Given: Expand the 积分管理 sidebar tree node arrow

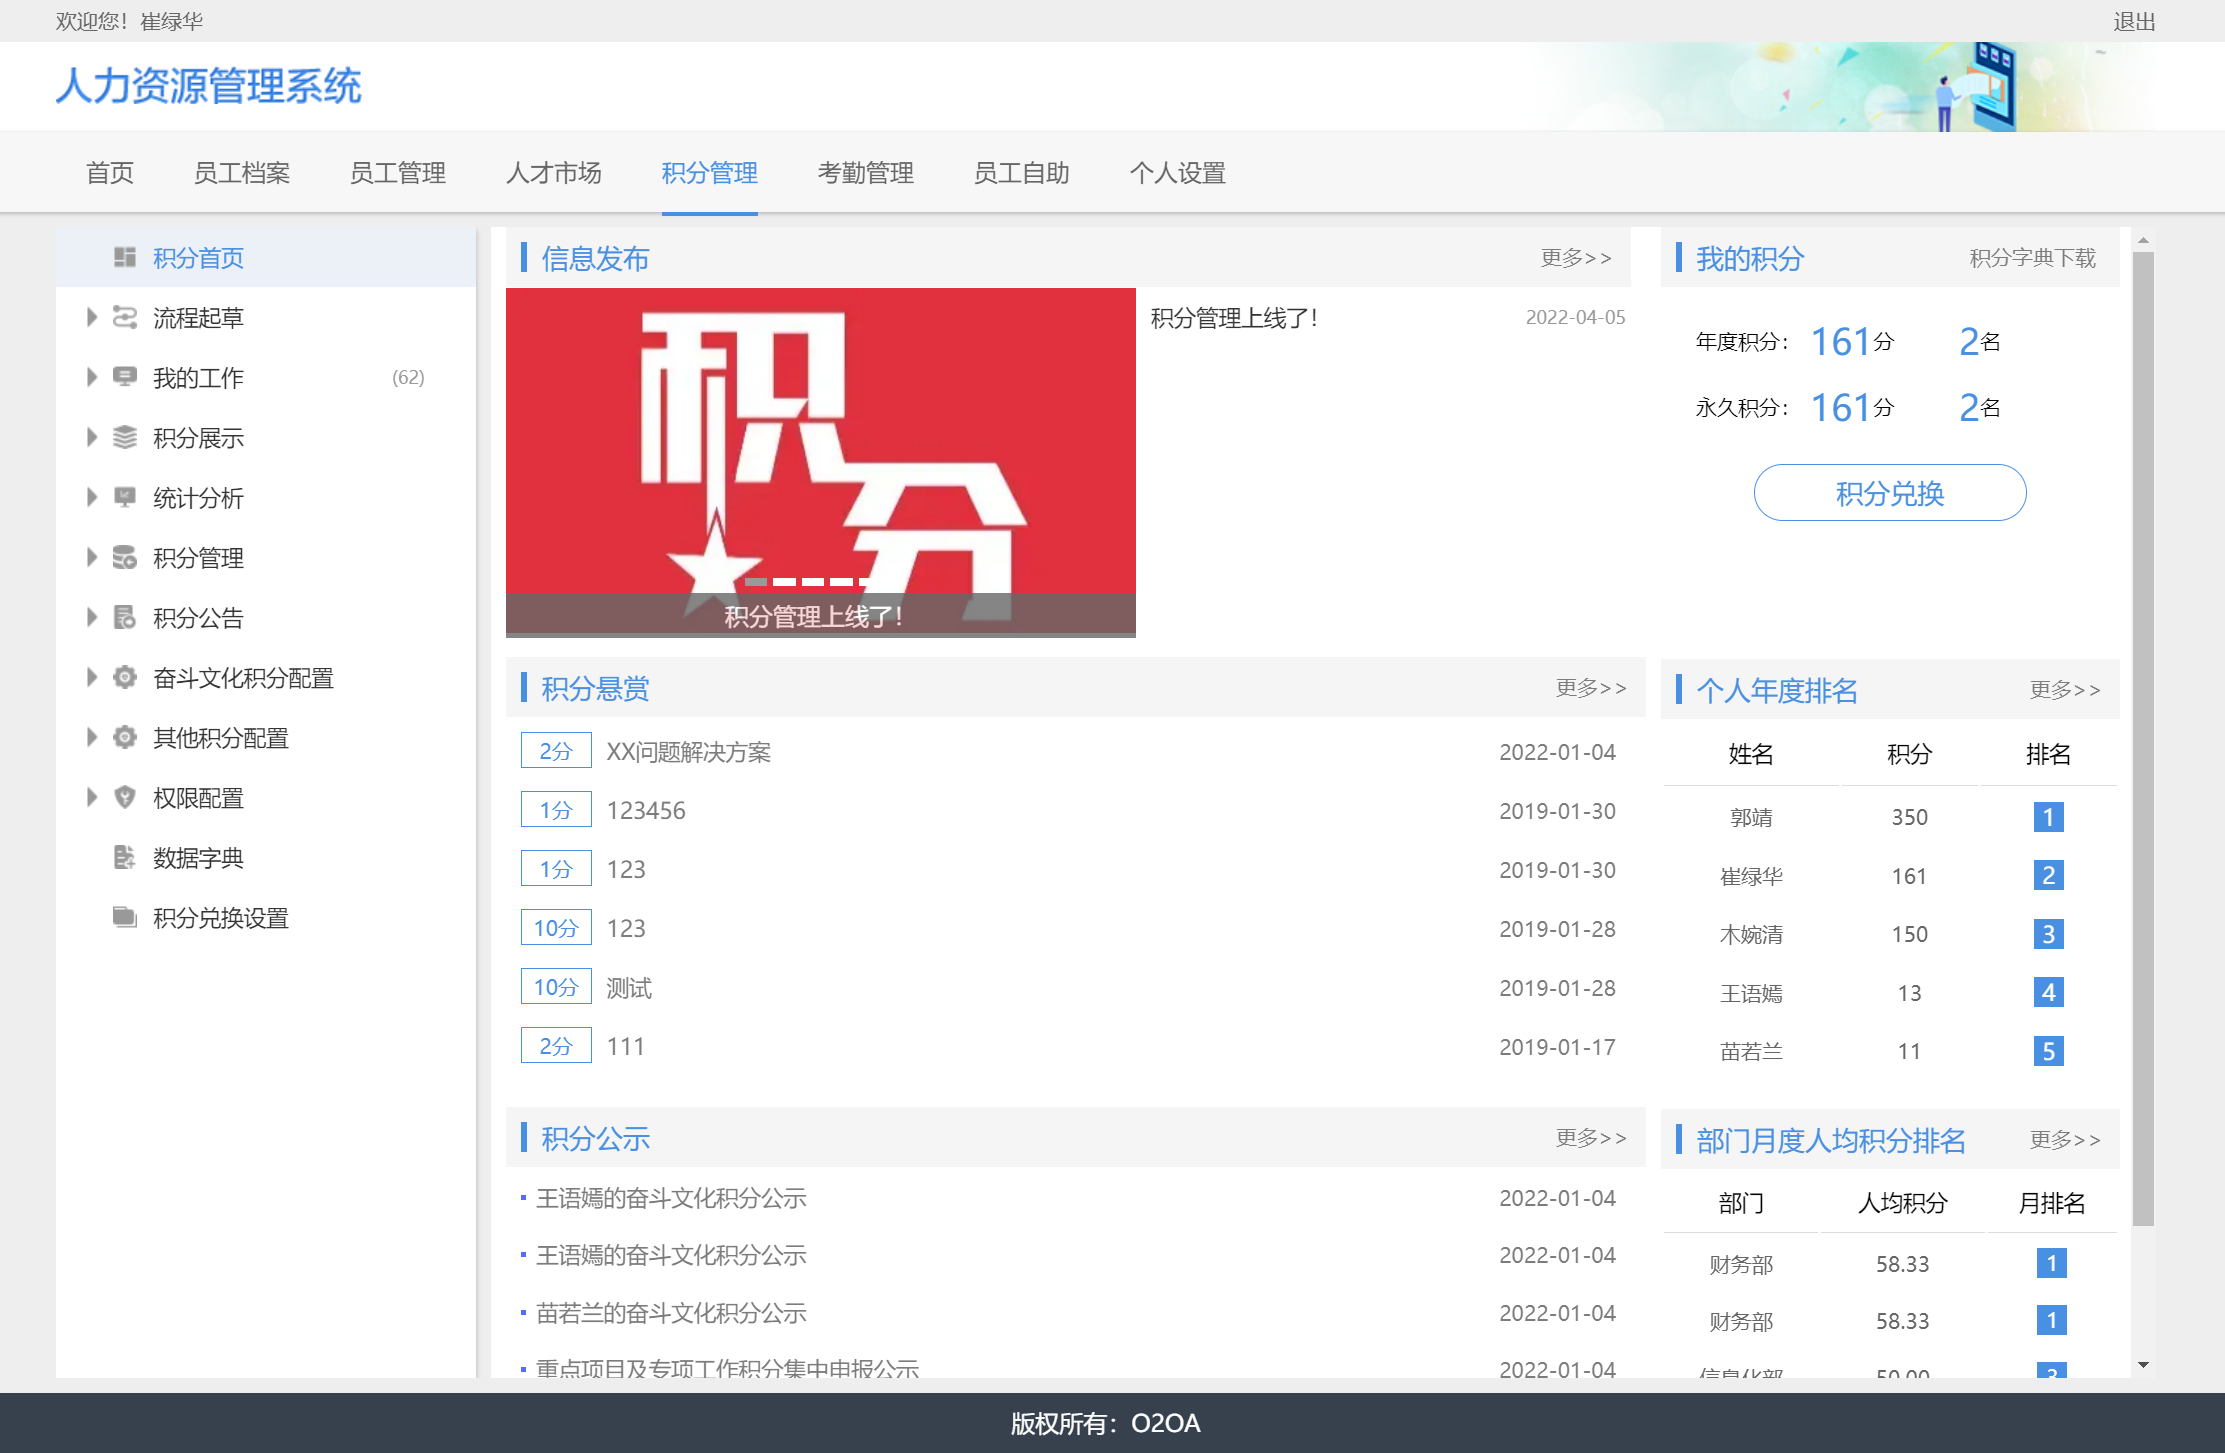Looking at the screenshot, I should 92,558.
